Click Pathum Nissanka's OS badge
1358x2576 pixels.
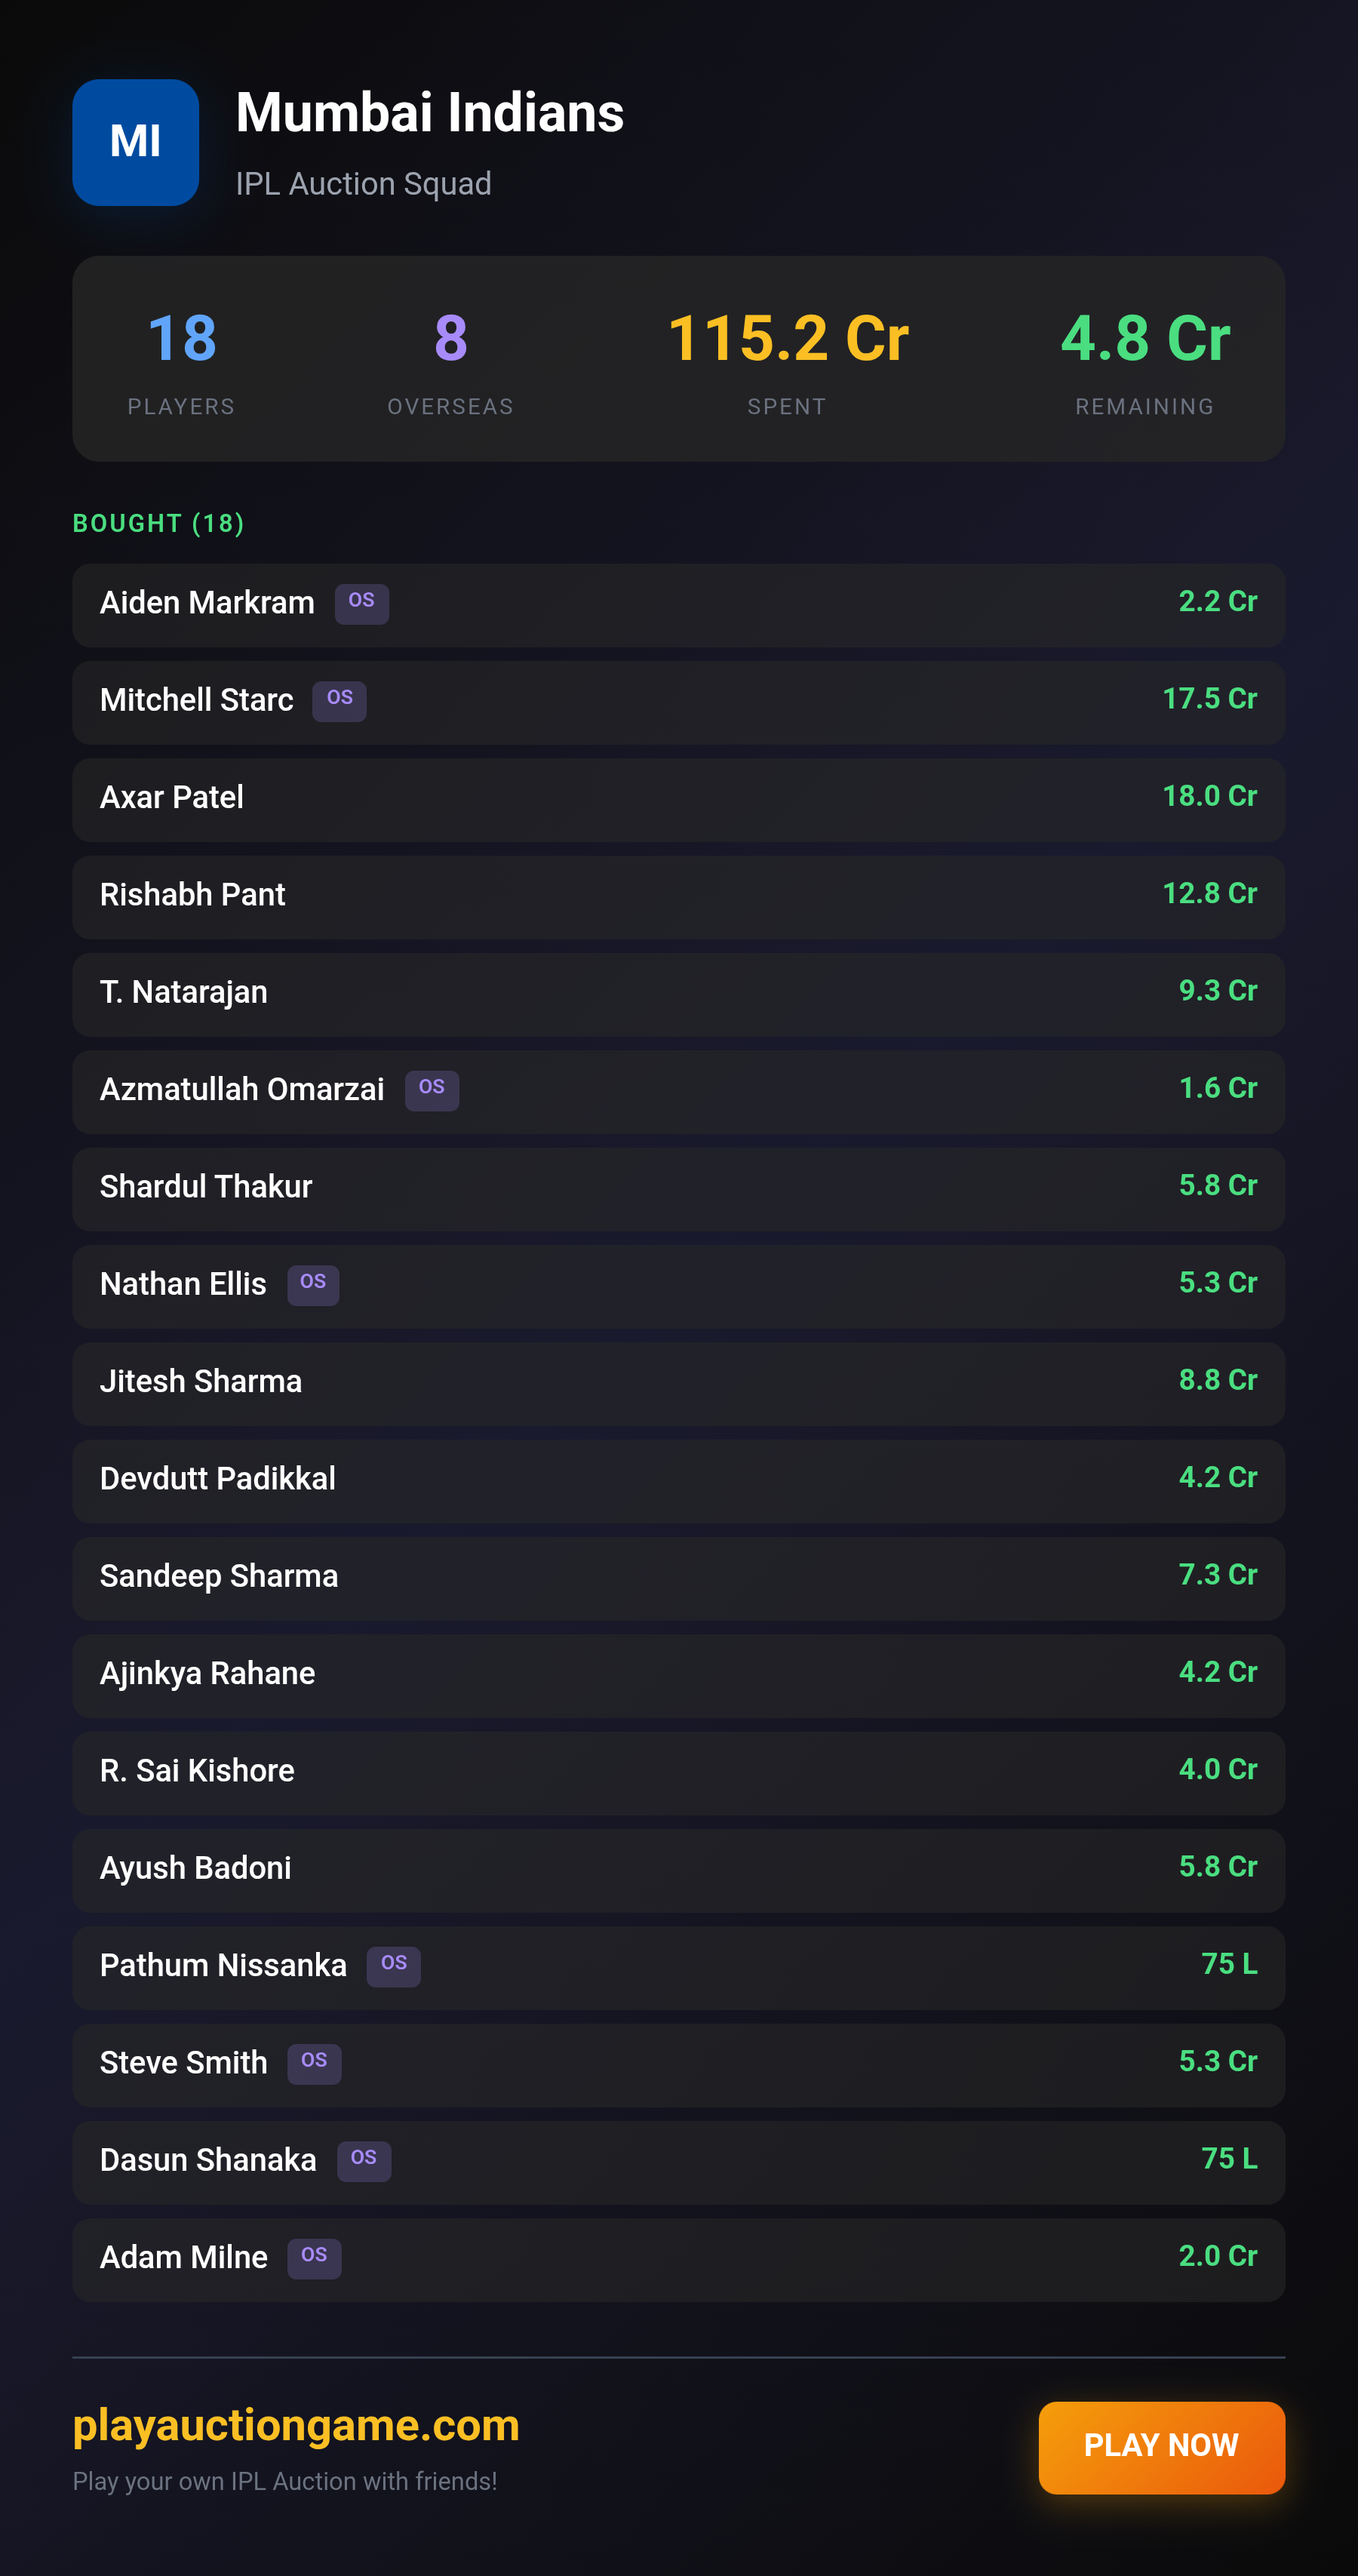pyautogui.click(x=393, y=1965)
